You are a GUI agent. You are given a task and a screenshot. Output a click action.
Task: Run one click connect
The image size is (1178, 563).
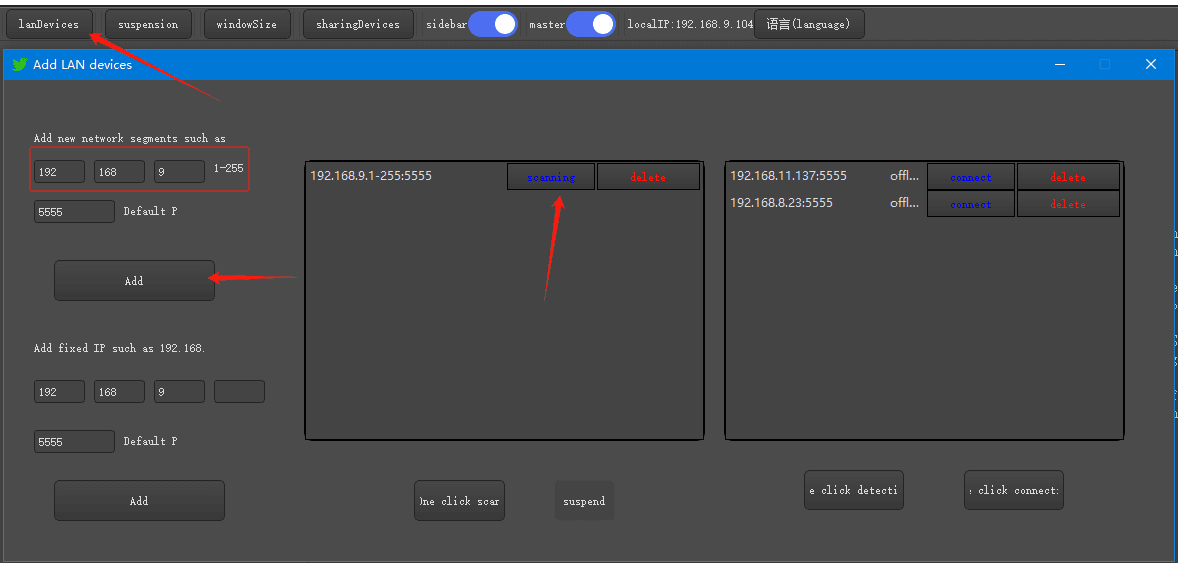(1013, 490)
